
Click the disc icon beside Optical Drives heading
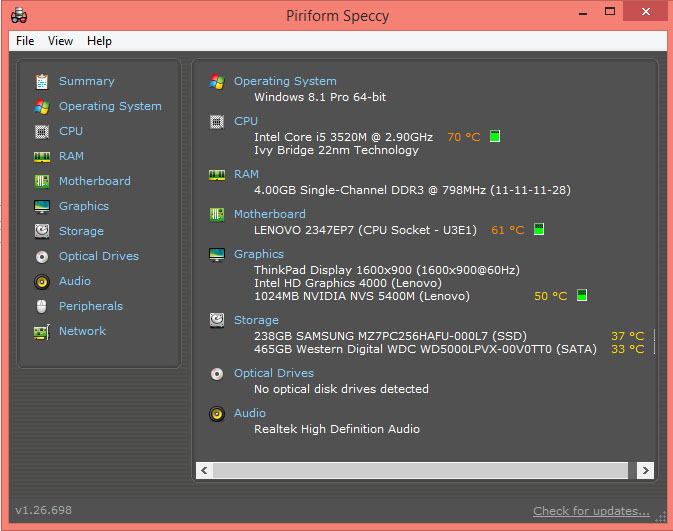point(217,374)
